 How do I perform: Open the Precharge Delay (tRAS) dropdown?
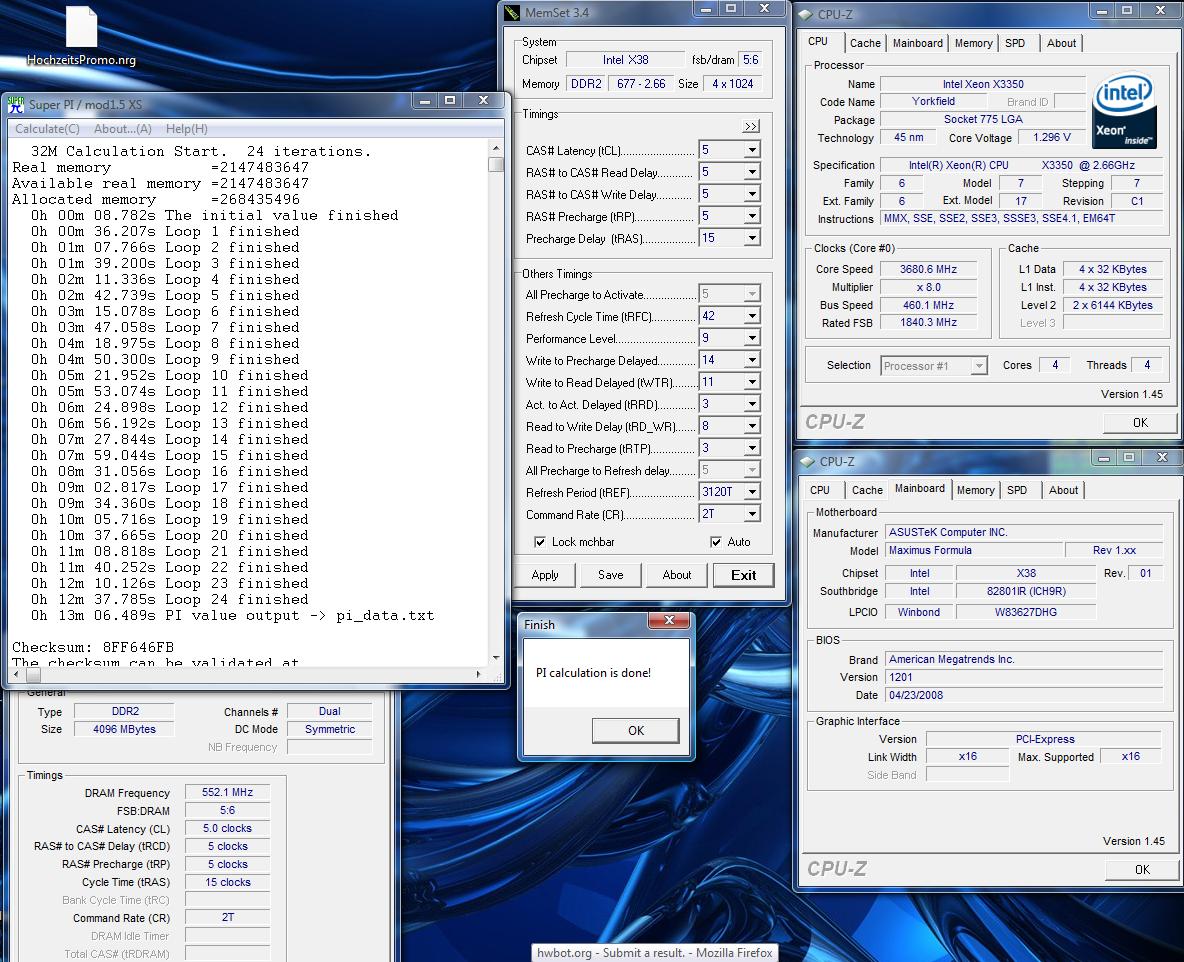(x=752, y=238)
